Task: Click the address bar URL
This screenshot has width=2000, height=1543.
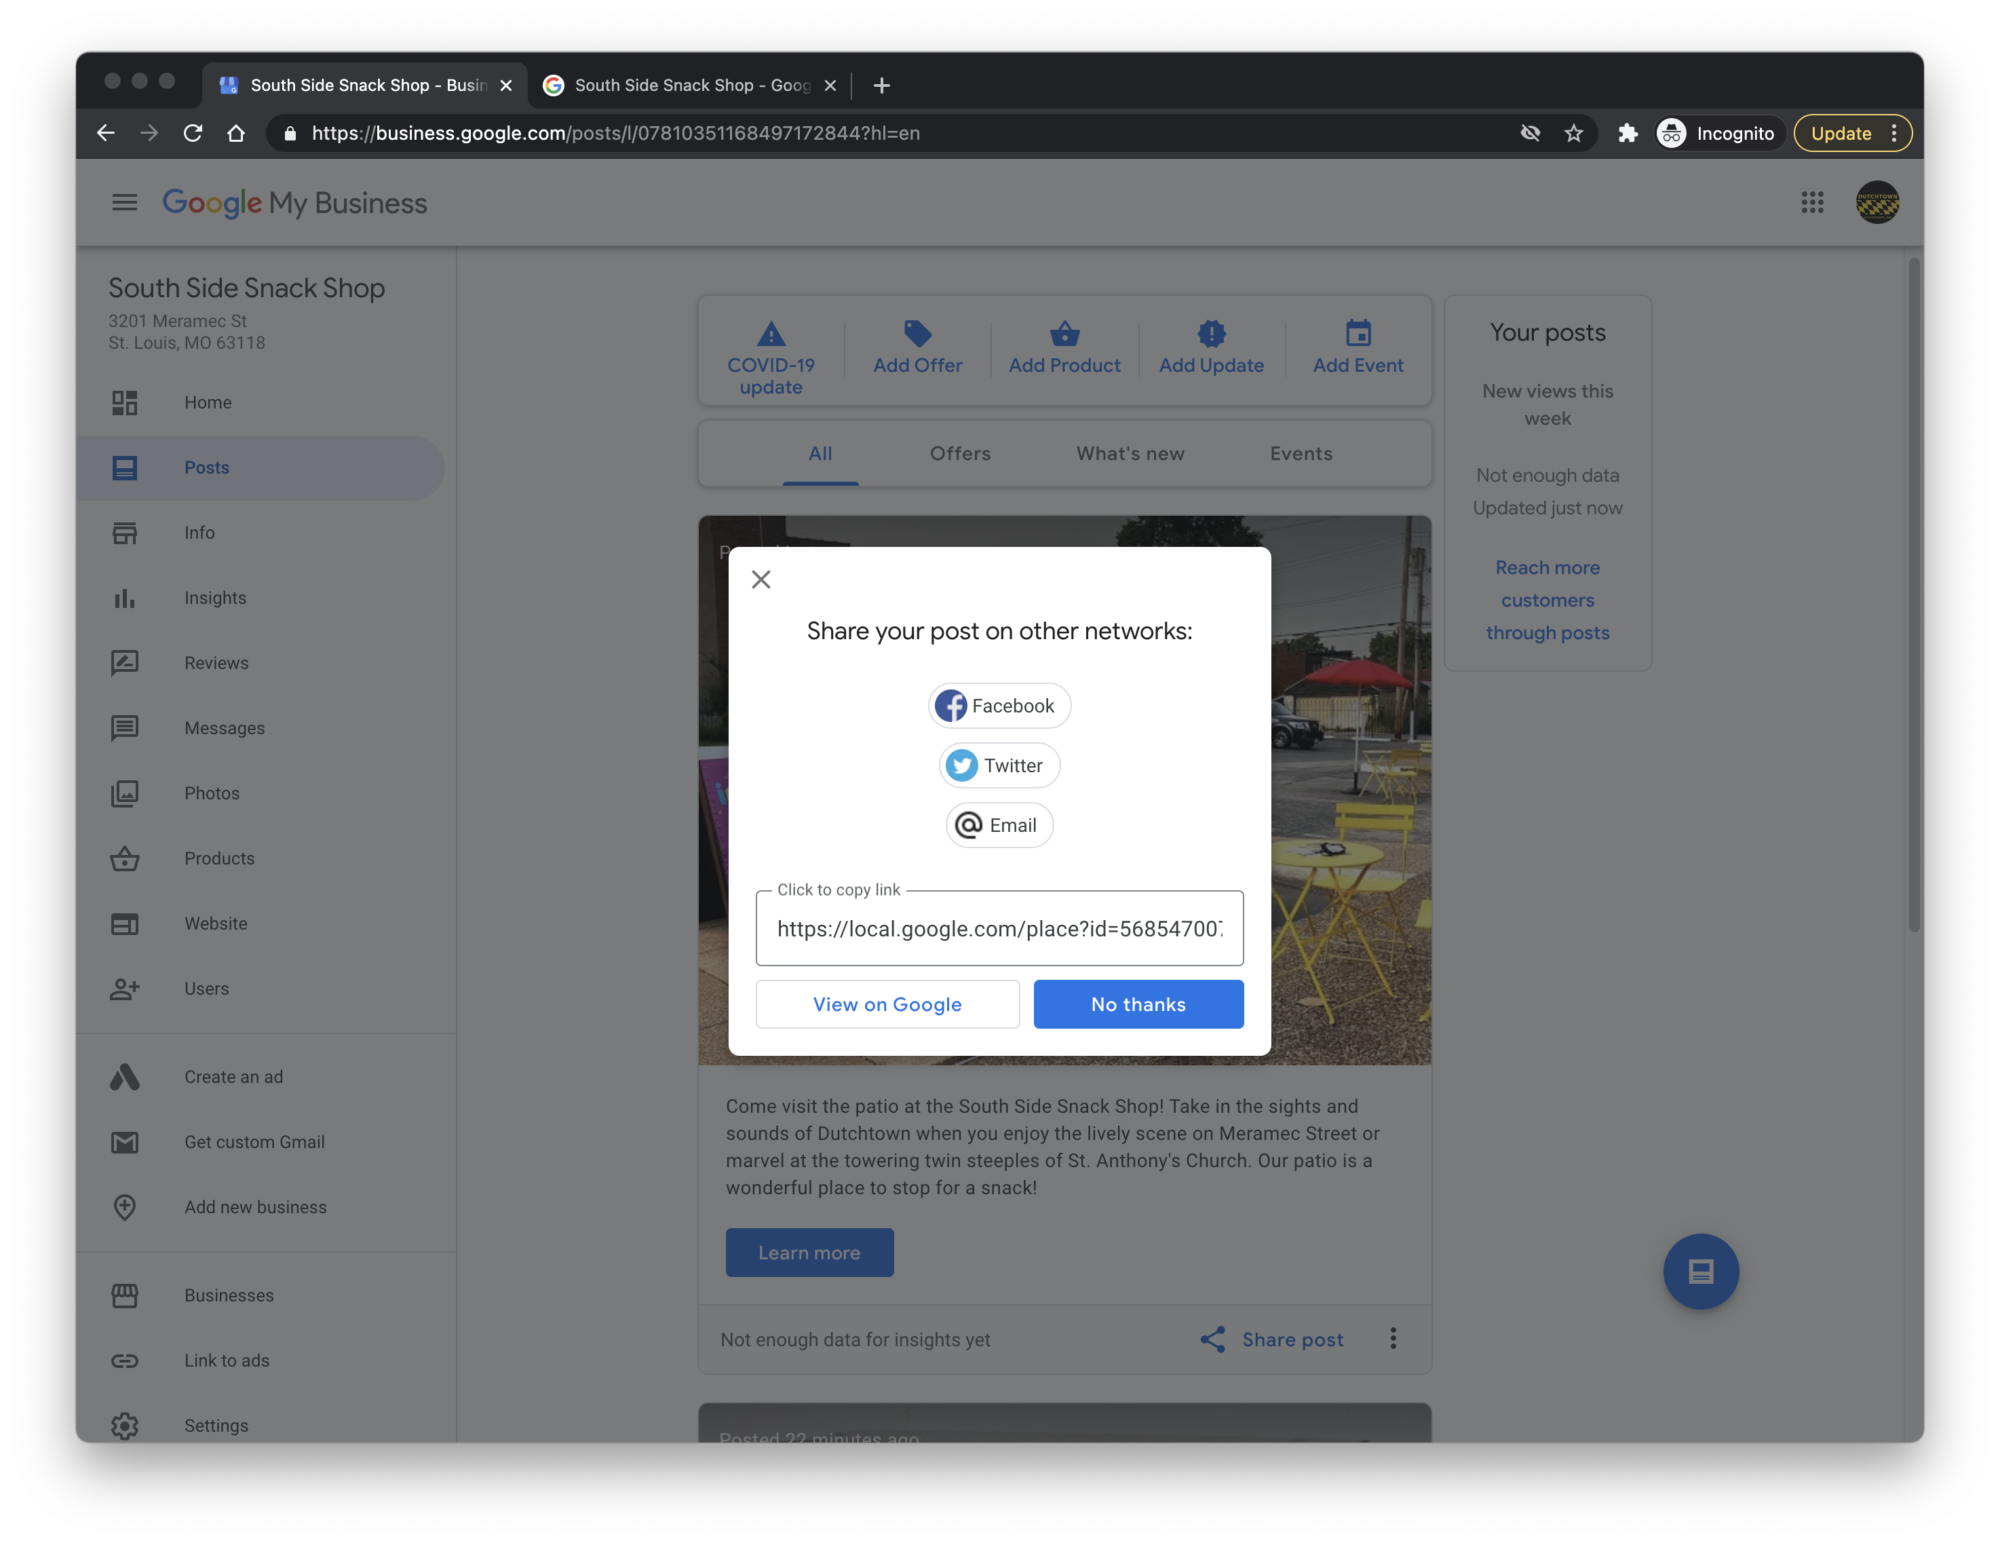Action: [x=615, y=133]
